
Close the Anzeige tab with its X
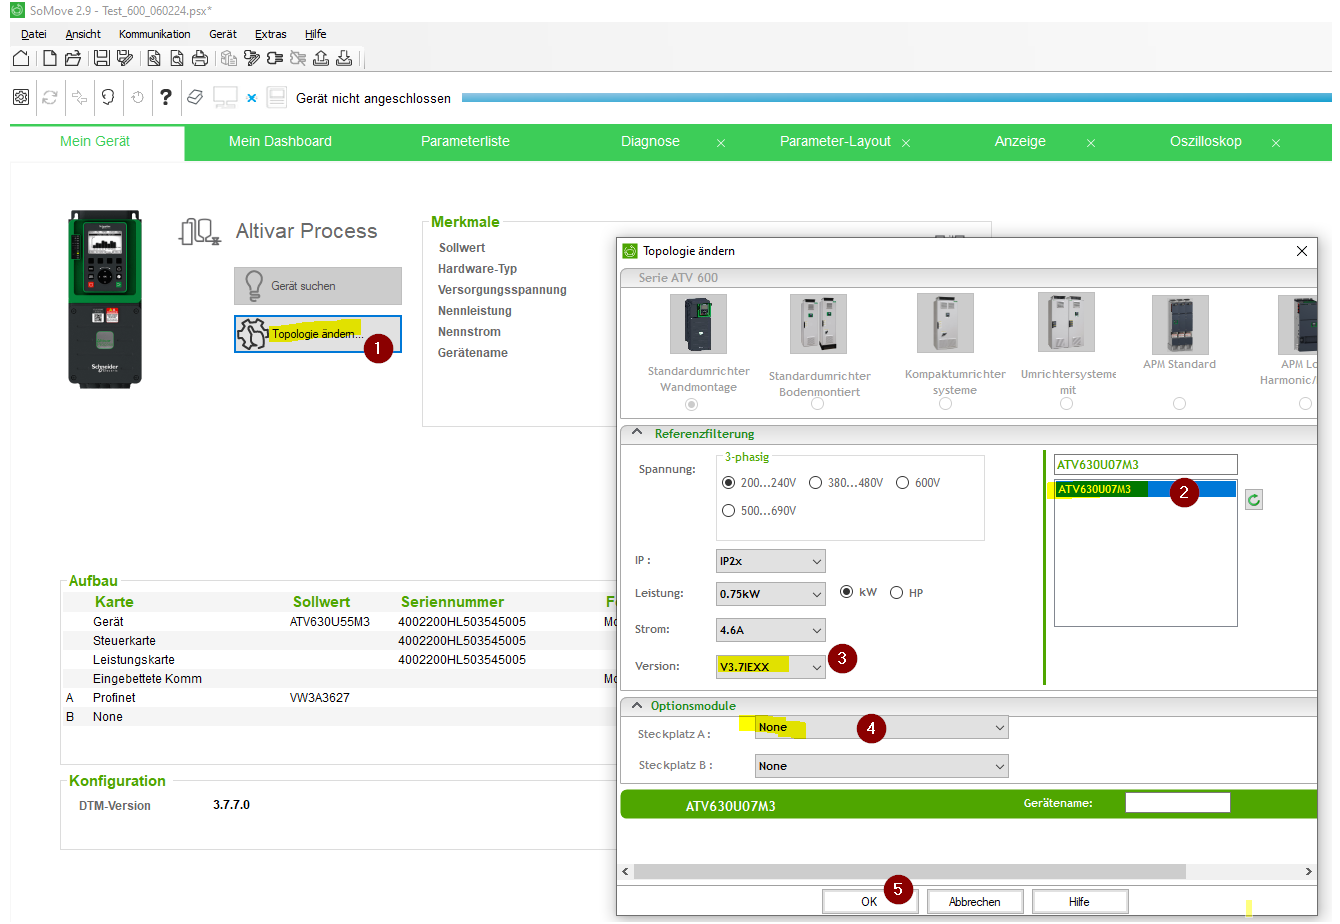tap(1091, 143)
